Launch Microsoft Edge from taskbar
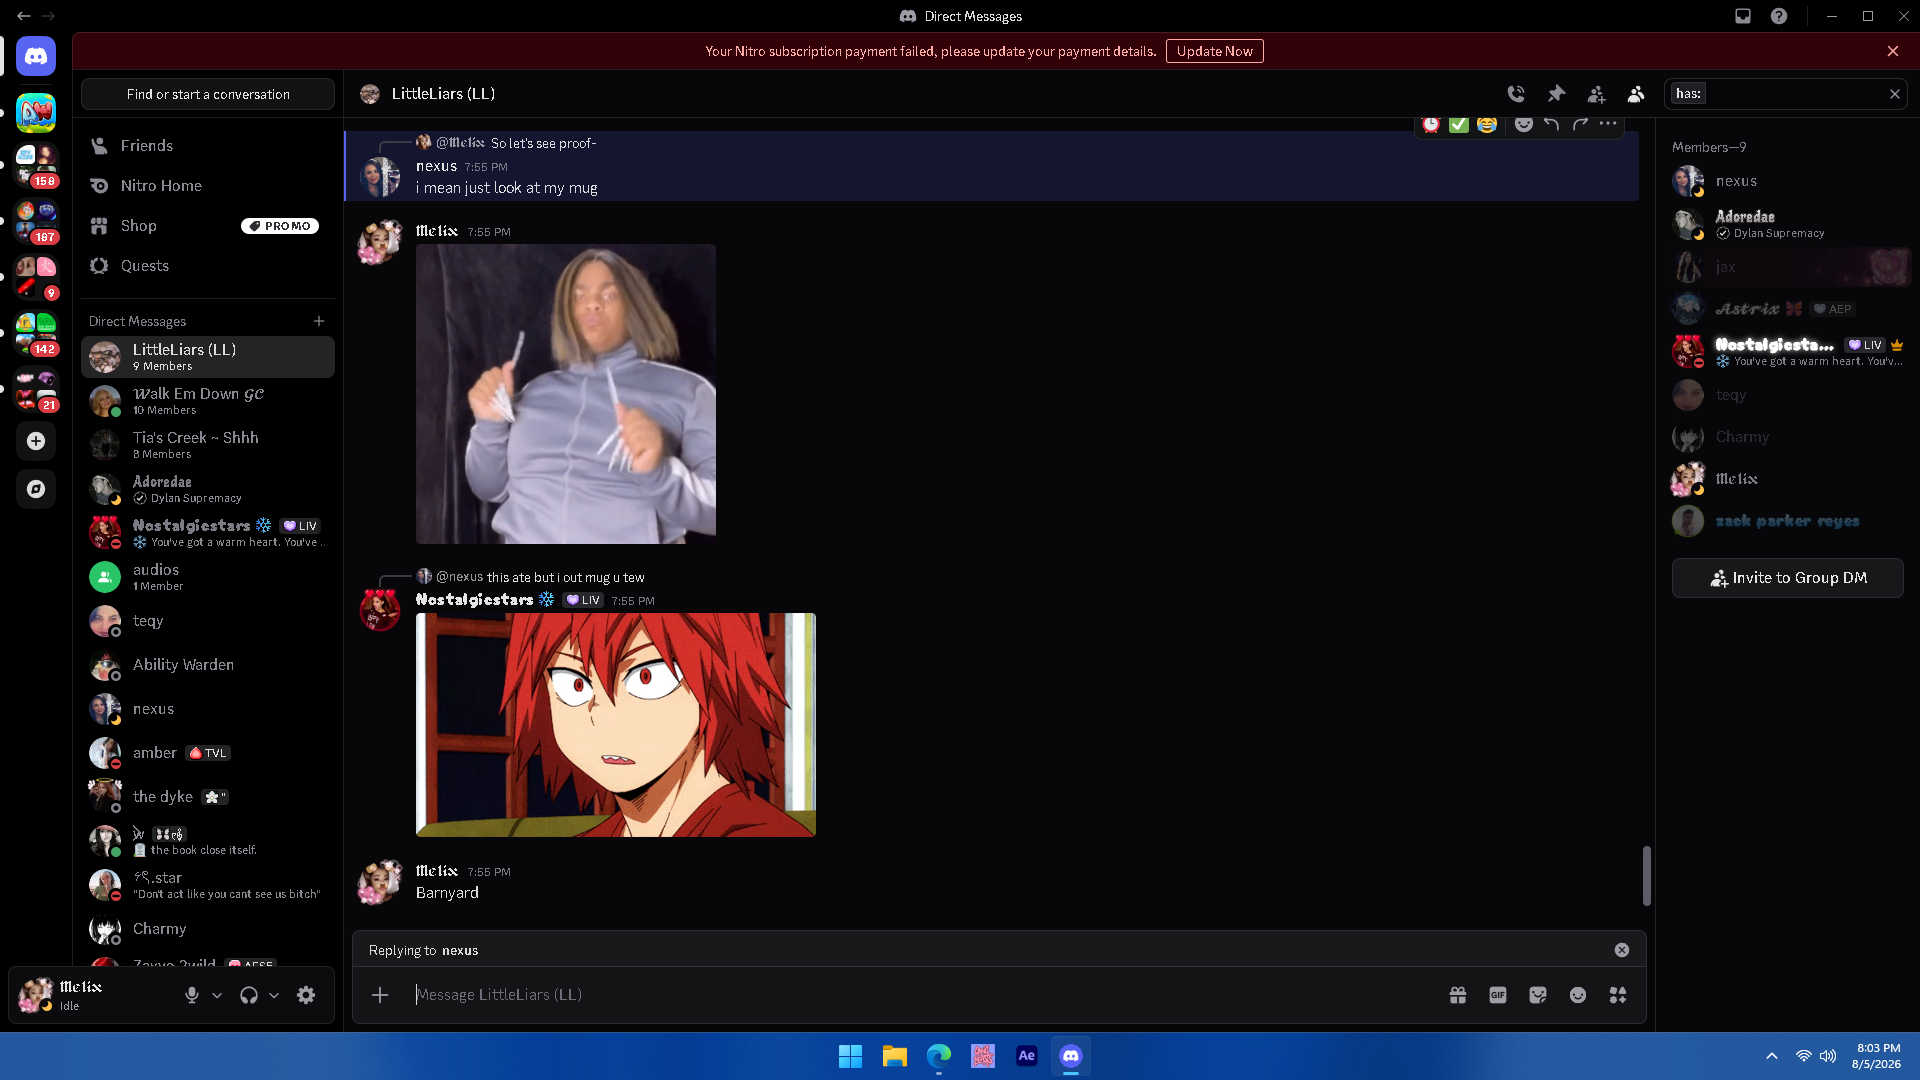 938,1056
